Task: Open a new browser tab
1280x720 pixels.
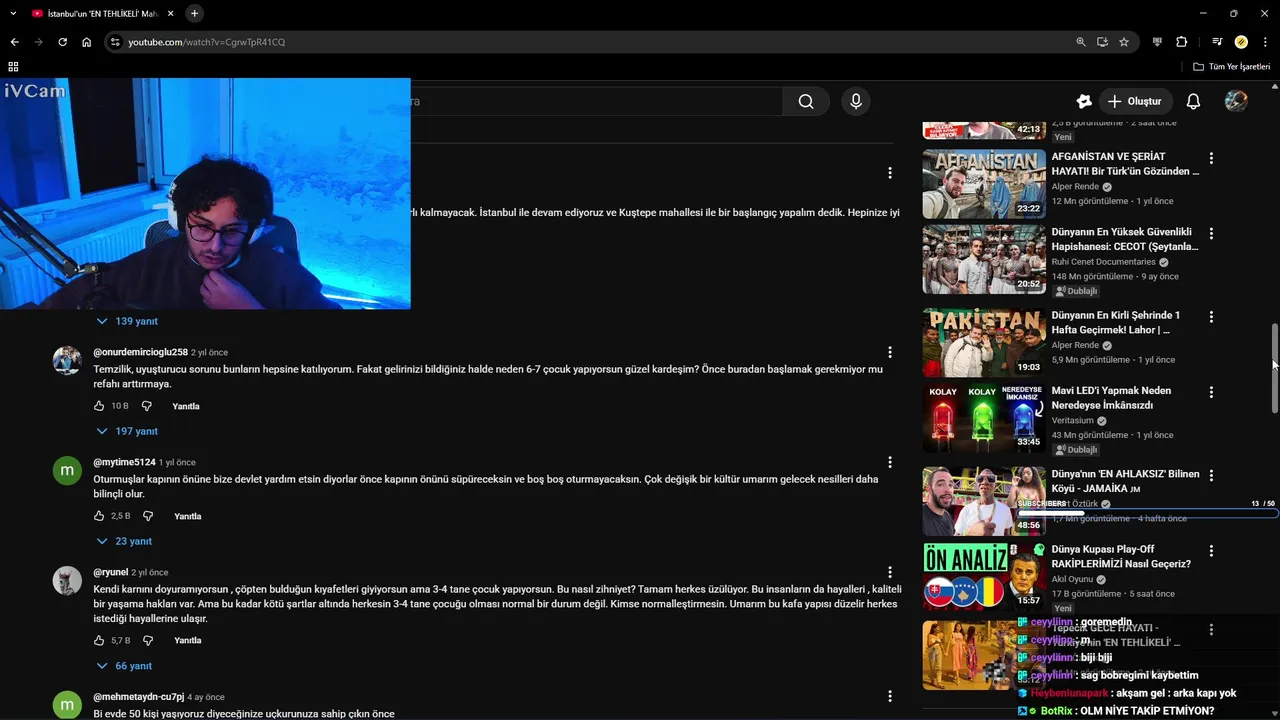Action: [194, 13]
